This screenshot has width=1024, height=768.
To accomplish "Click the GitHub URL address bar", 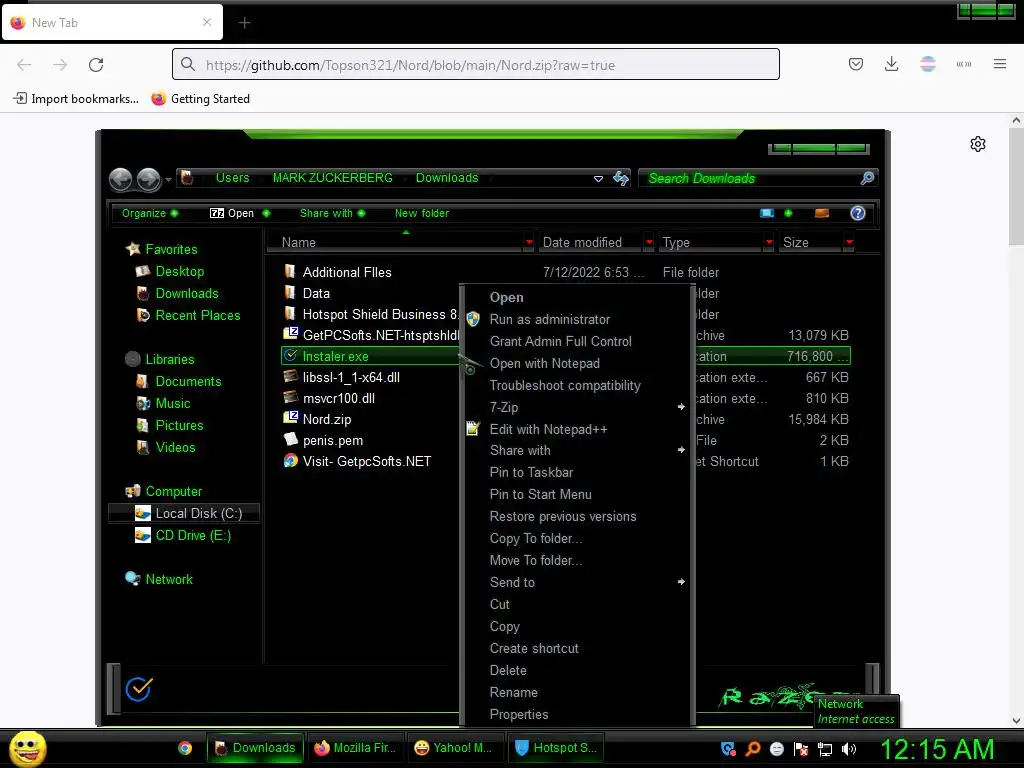I will [475, 65].
